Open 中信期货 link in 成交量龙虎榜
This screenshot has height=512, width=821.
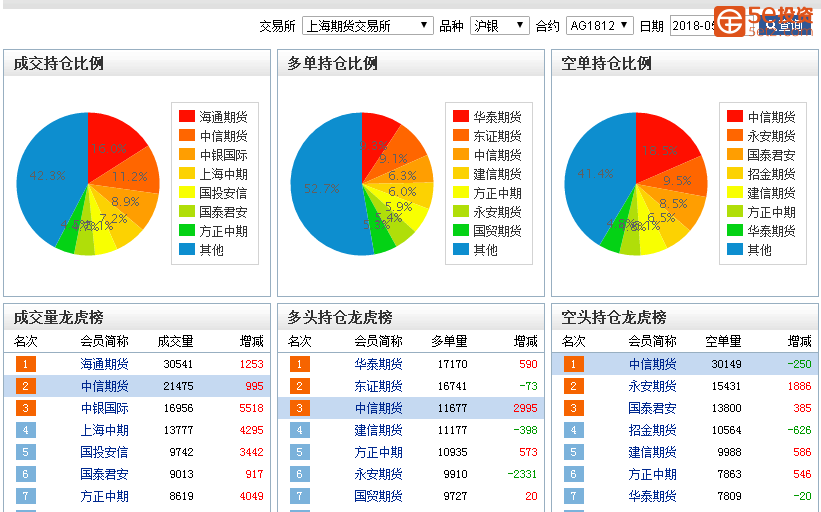point(104,386)
